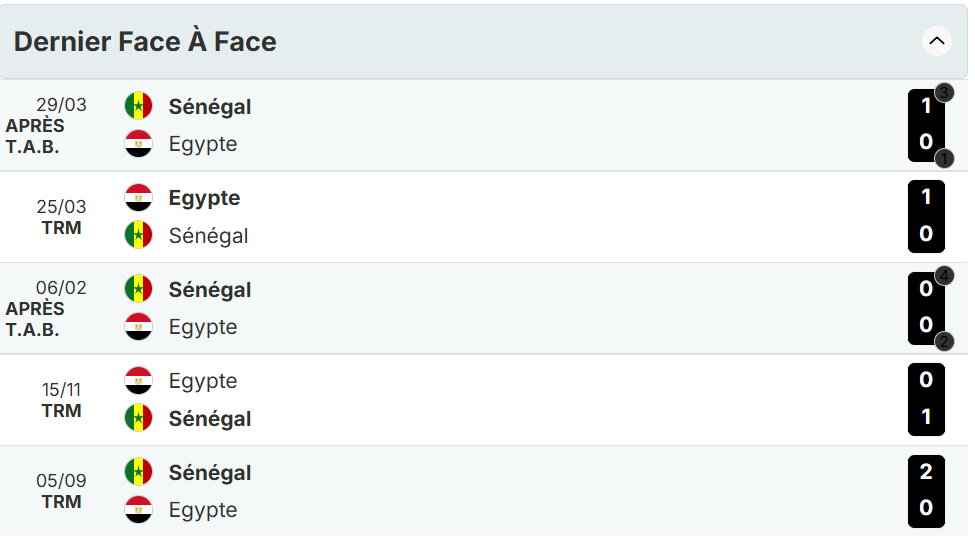Collapse the Dernier Face À Face section
Screen dimensions: 975x541
click(936, 42)
